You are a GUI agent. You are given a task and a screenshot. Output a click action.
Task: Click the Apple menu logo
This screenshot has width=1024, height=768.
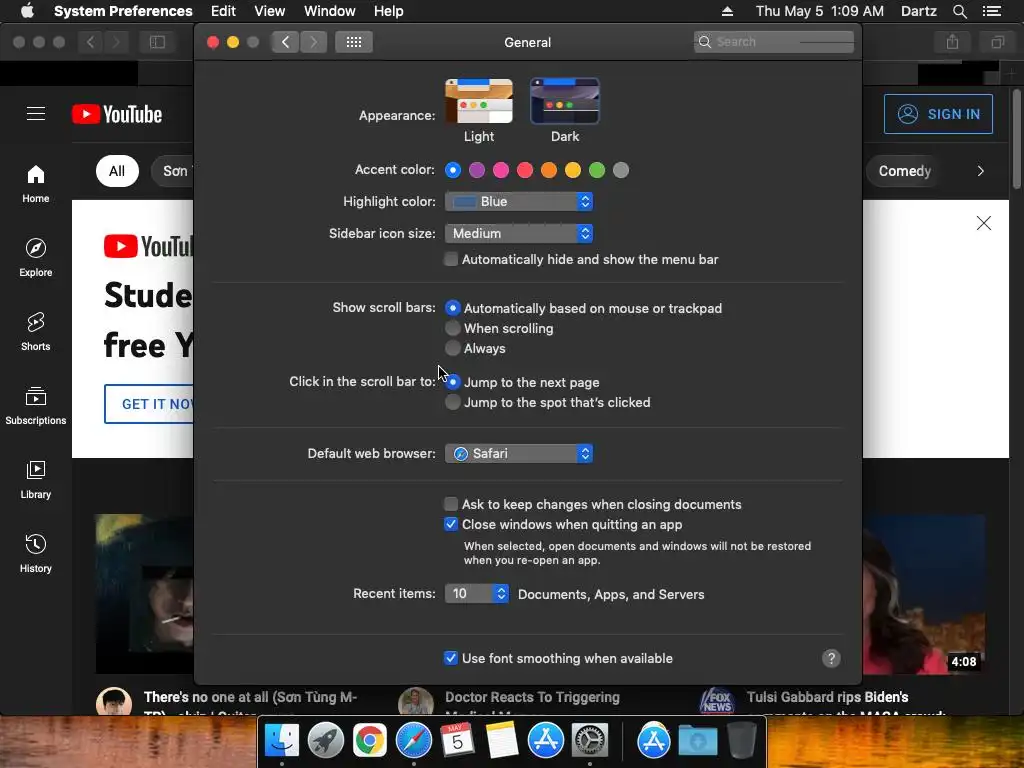click(27, 11)
